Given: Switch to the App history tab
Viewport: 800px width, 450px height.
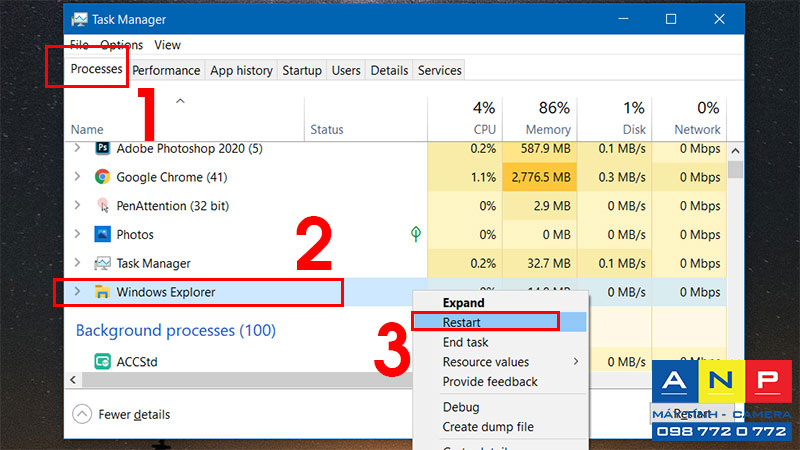Looking at the screenshot, I should [x=241, y=70].
